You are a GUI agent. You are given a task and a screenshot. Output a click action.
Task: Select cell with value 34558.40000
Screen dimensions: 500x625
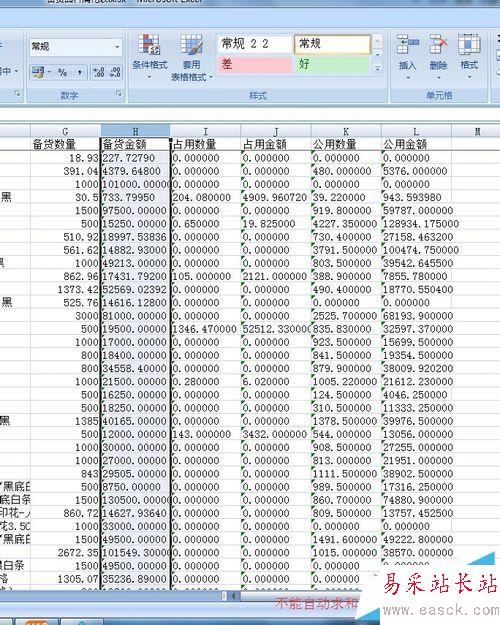coord(135,368)
